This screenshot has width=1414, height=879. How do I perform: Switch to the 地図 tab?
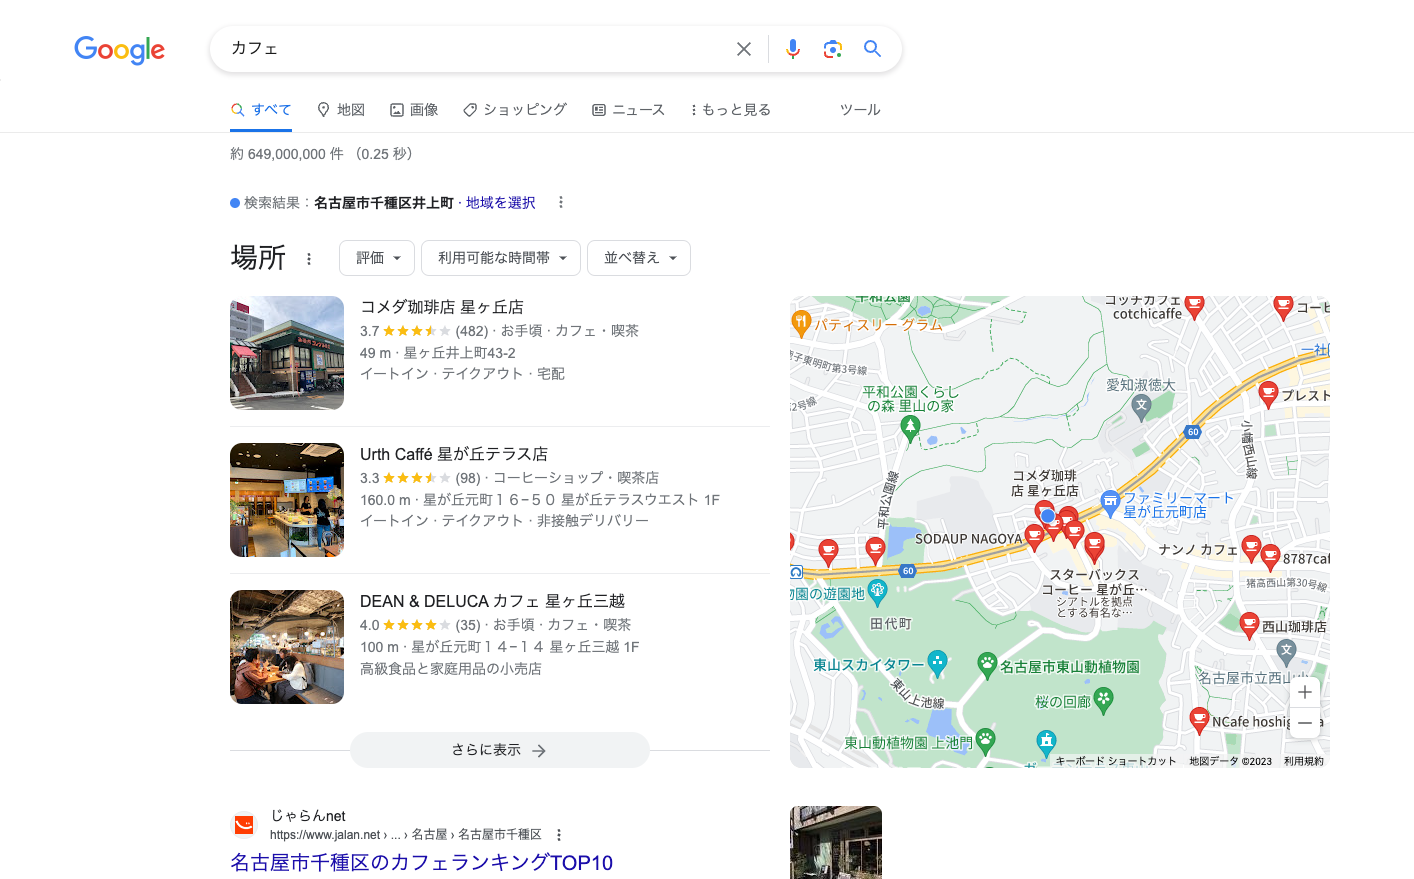click(341, 110)
